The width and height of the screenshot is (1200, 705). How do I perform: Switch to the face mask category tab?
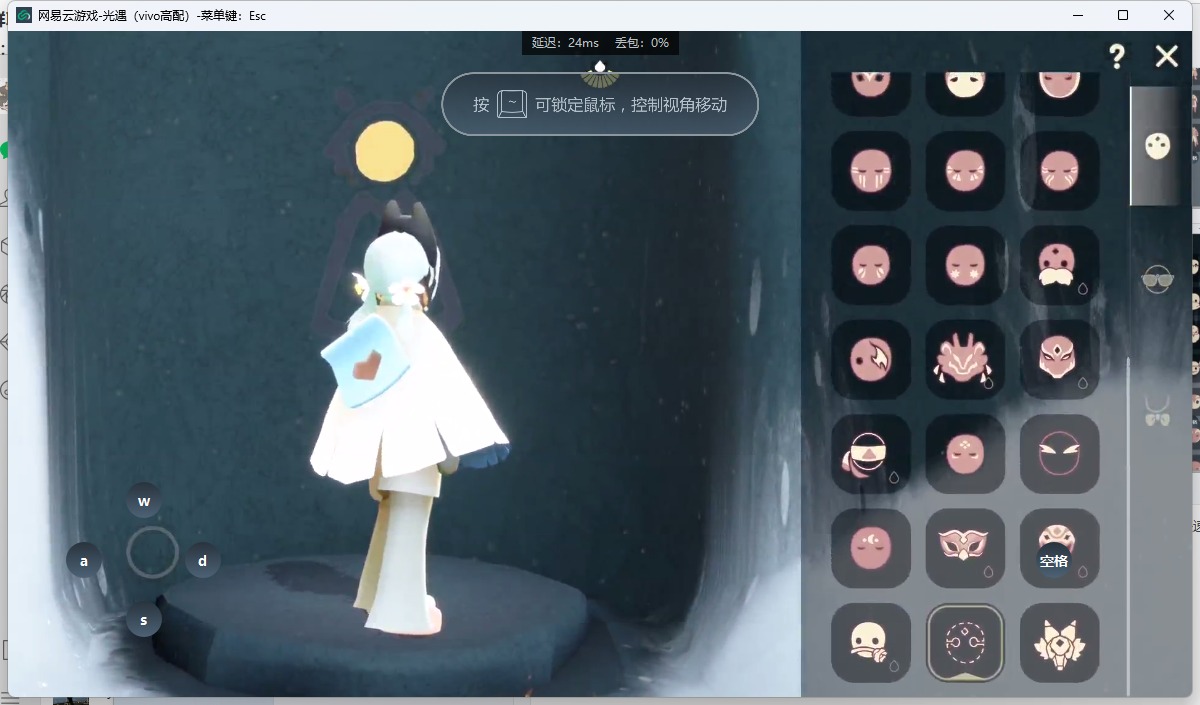[1157, 147]
